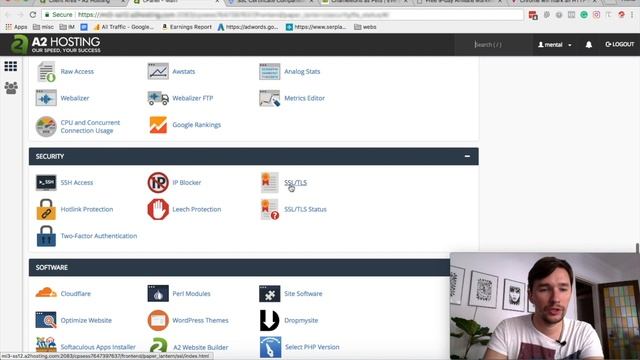Open the SSL/TLS Status link
Image resolution: width=640 pixels, height=360 pixels.
tap(305, 209)
